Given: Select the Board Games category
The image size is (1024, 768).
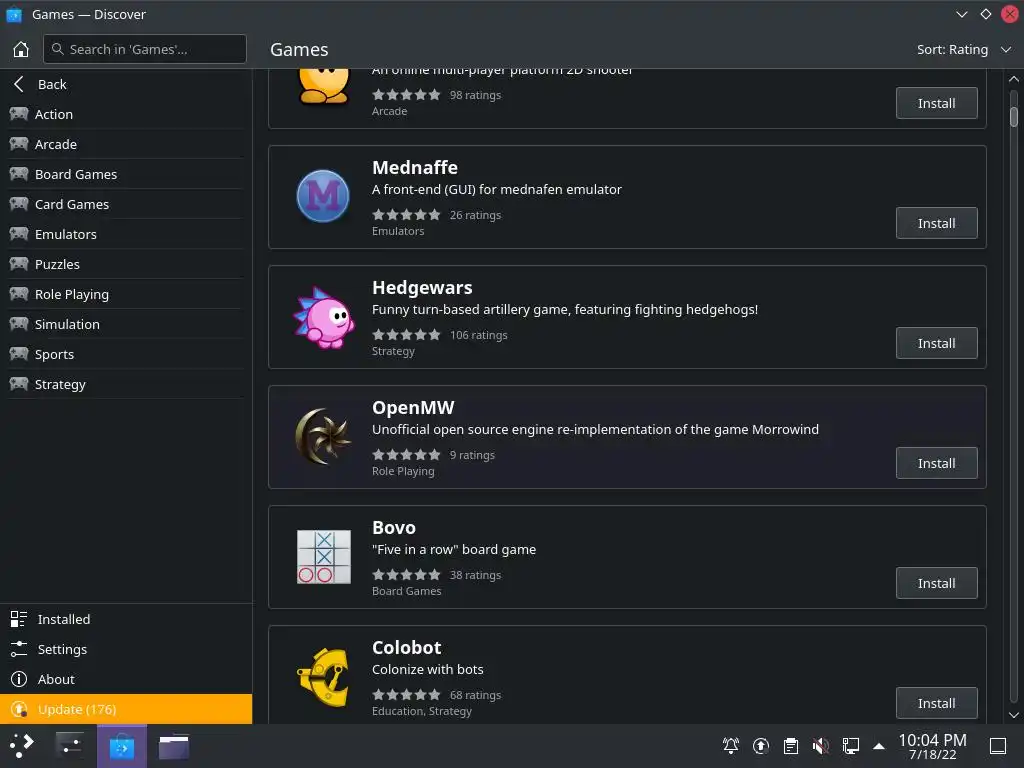Looking at the screenshot, I should pyautogui.click(x=126, y=174).
